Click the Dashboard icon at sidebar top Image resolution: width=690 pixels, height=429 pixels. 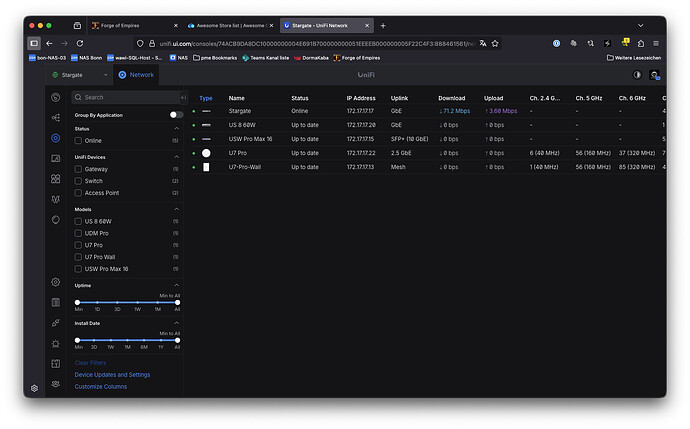(x=55, y=97)
